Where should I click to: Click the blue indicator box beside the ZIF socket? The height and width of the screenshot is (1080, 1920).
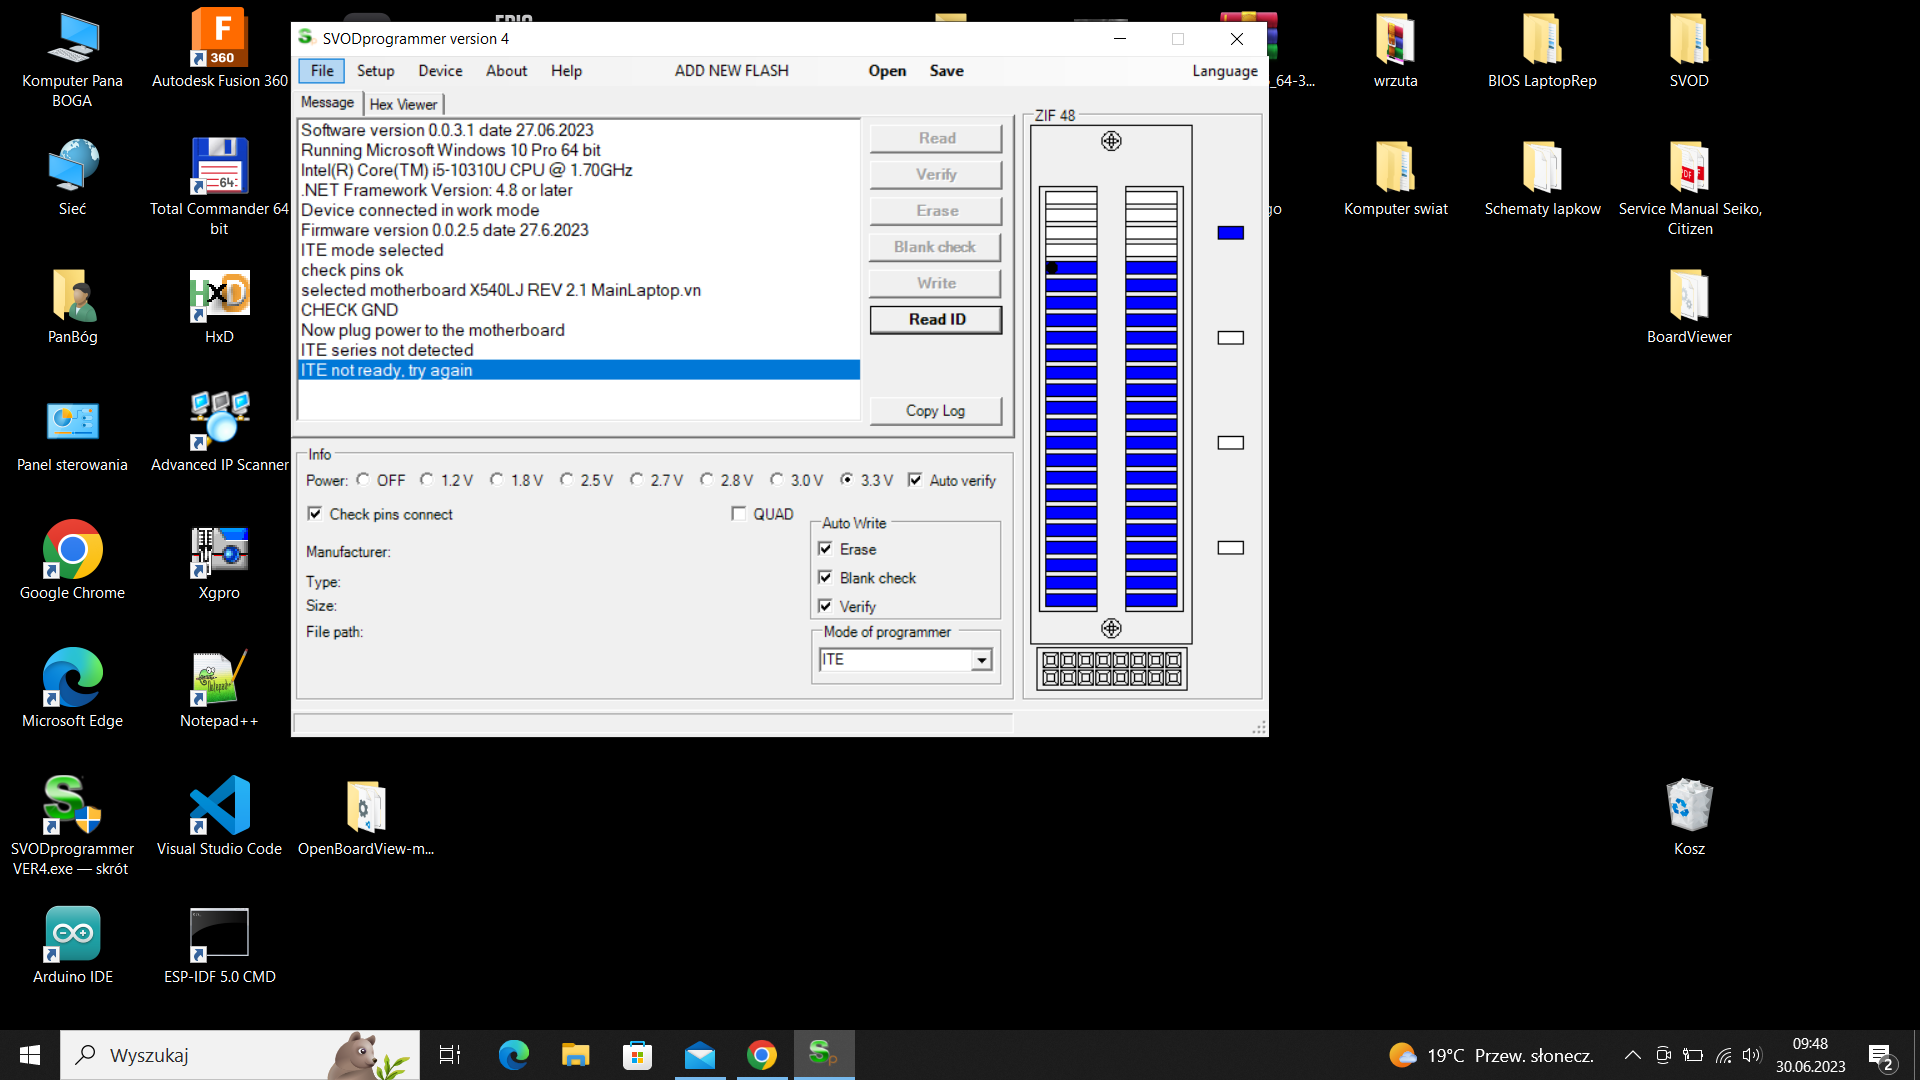click(x=1230, y=233)
